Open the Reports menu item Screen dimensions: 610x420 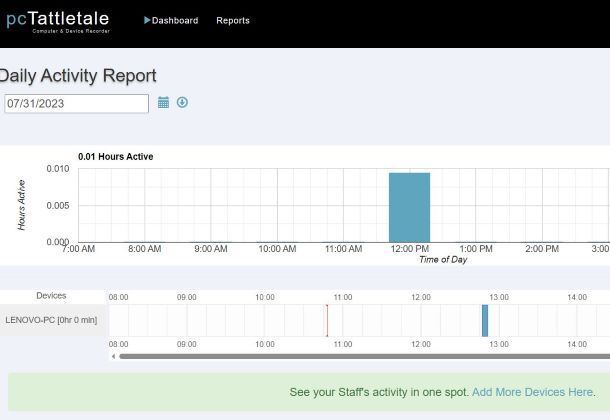click(233, 21)
